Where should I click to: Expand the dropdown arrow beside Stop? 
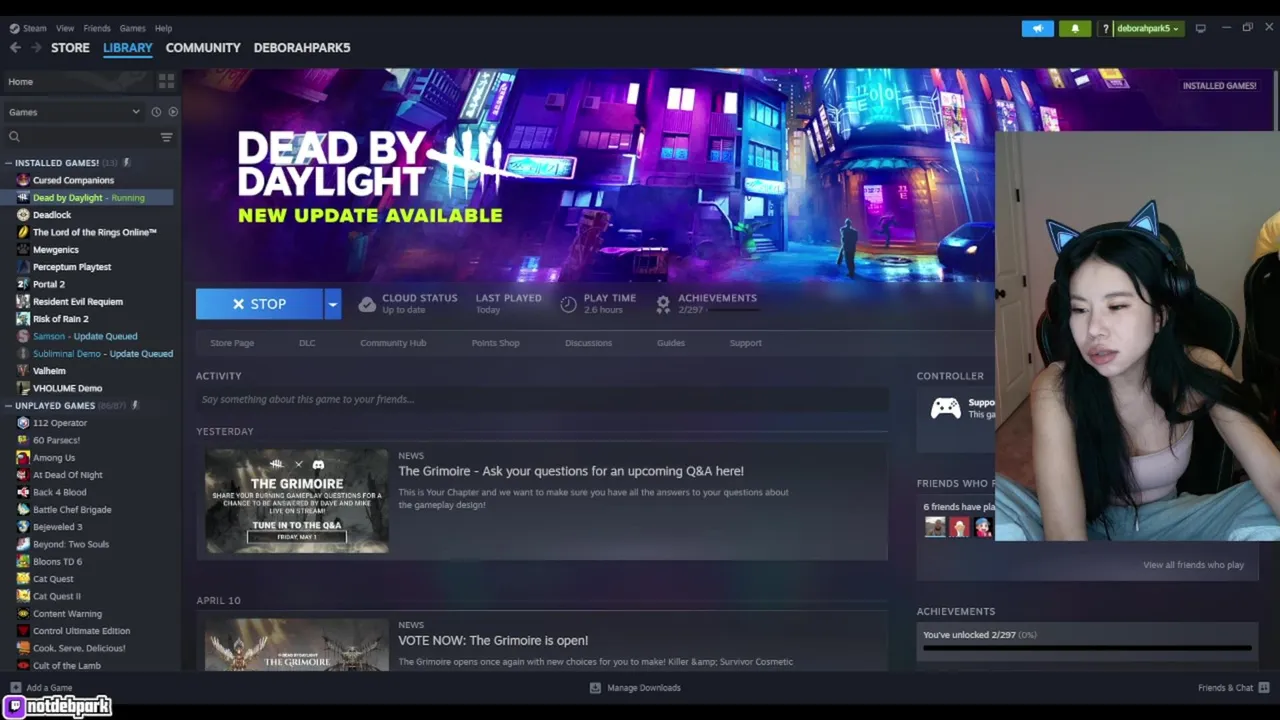tap(332, 304)
